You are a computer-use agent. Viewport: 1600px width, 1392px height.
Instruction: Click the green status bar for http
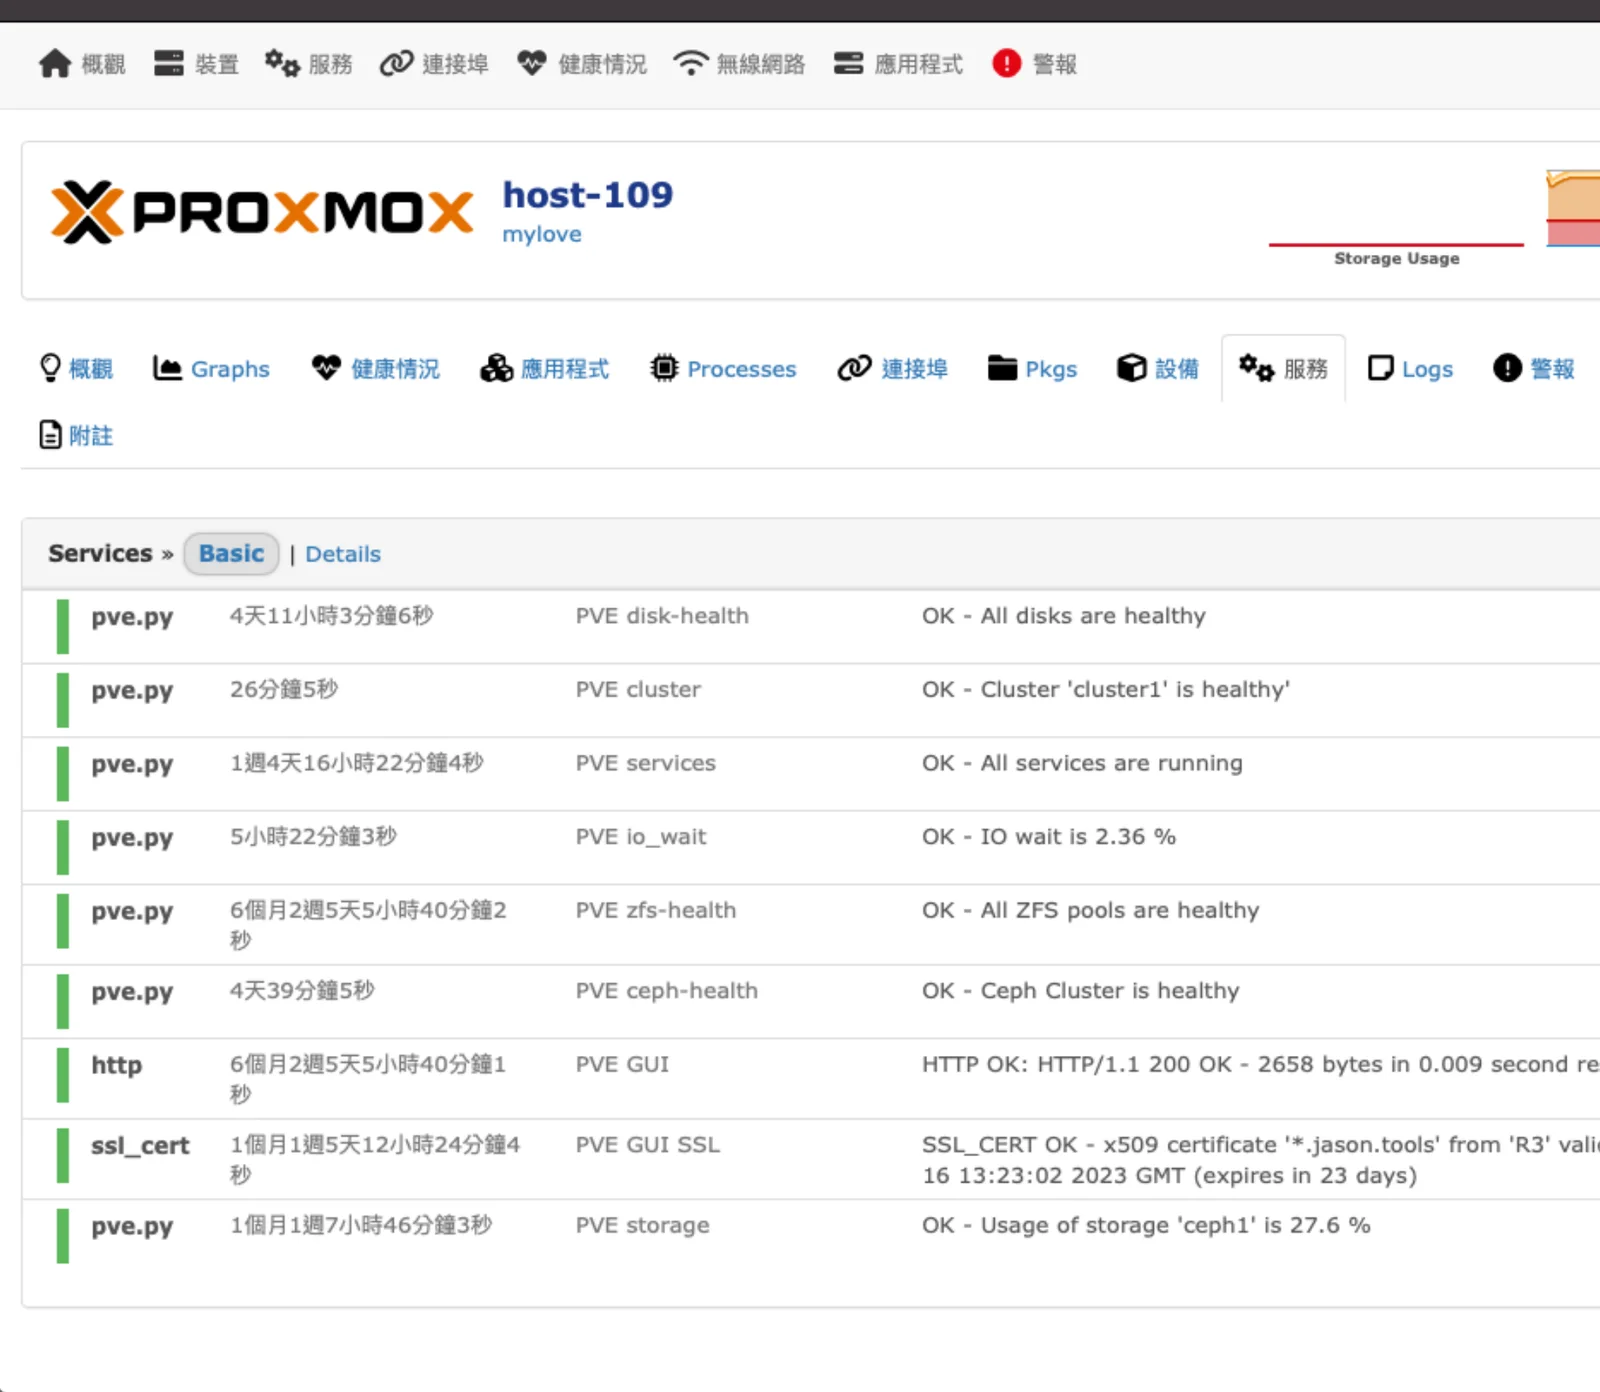(x=62, y=1075)
